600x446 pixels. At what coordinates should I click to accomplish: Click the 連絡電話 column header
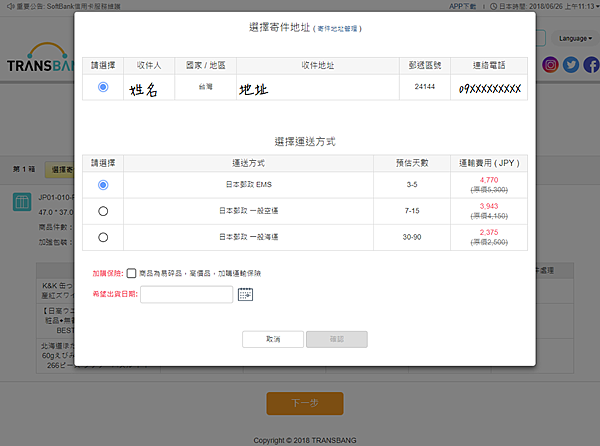[x=489, y=65]
